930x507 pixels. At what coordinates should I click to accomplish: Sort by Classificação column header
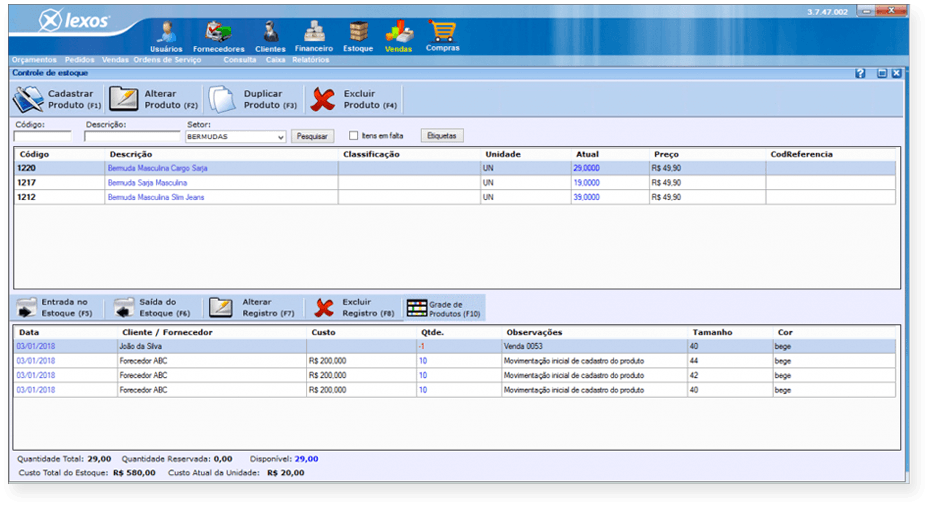(x=371, y=154)
